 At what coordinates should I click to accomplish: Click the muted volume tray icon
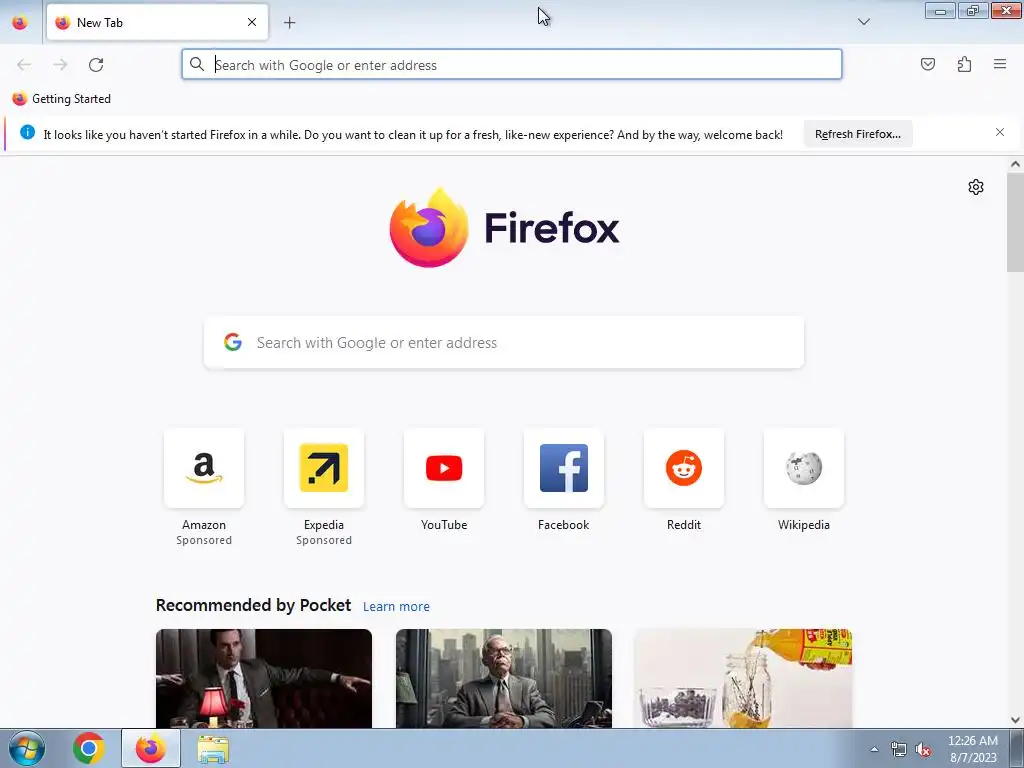[923, 750]
